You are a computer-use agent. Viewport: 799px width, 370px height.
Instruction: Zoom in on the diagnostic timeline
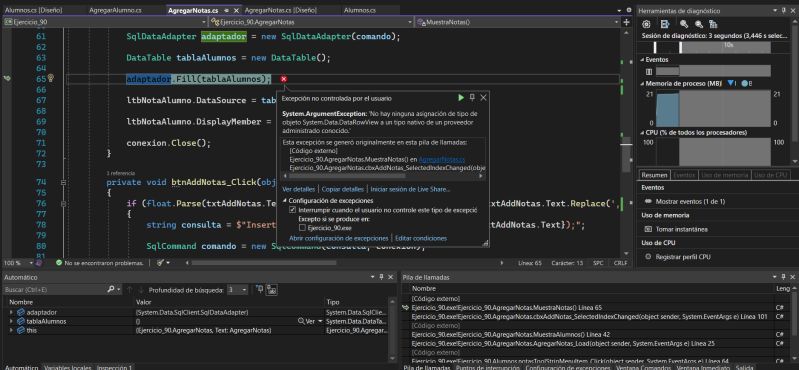(x=684, y=24)
